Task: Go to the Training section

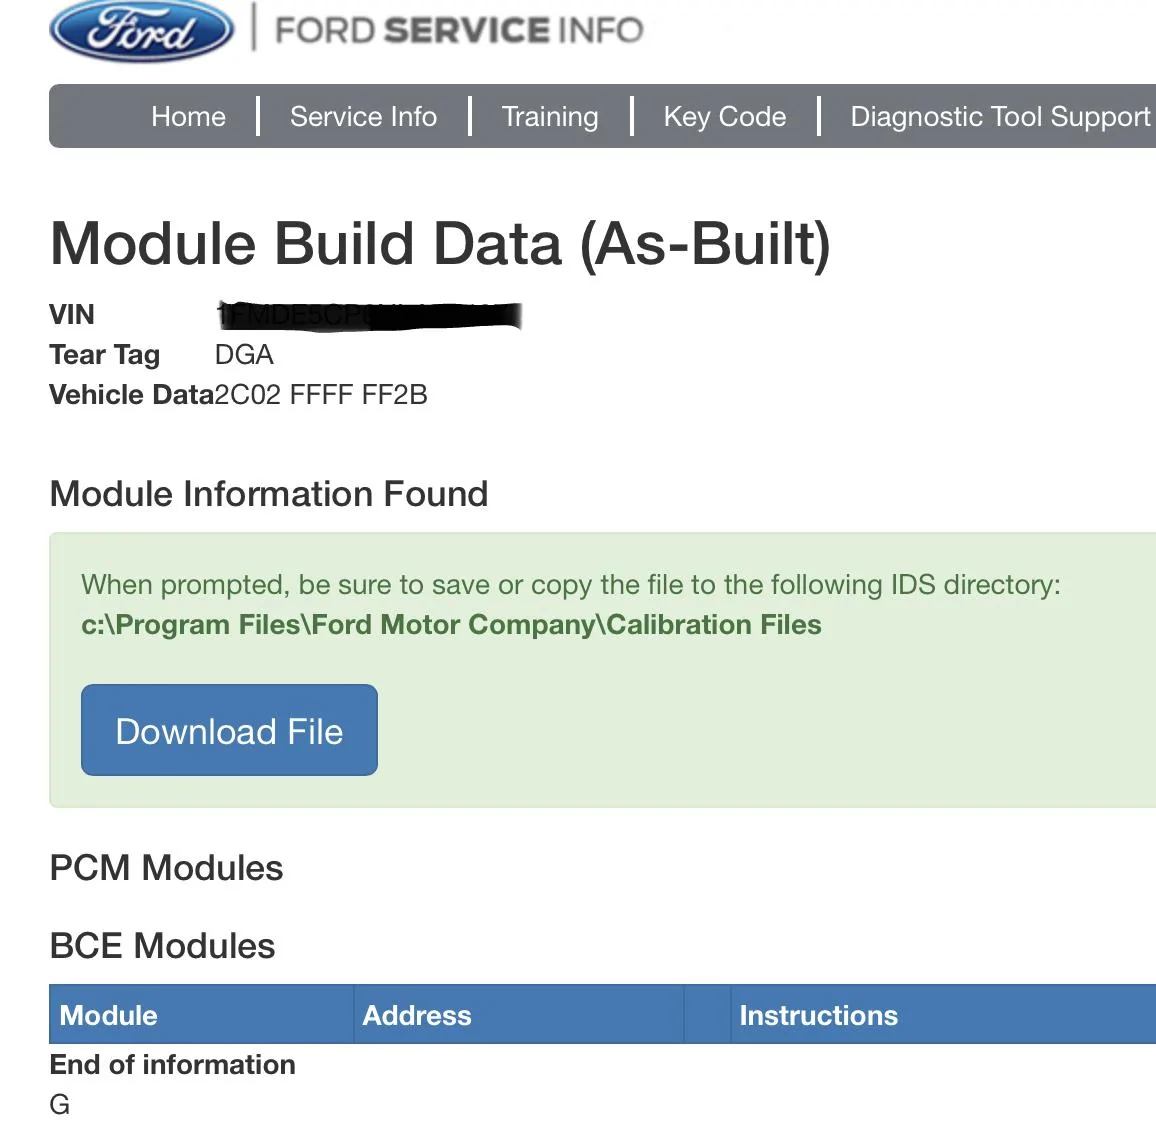Action: point(550,116)
